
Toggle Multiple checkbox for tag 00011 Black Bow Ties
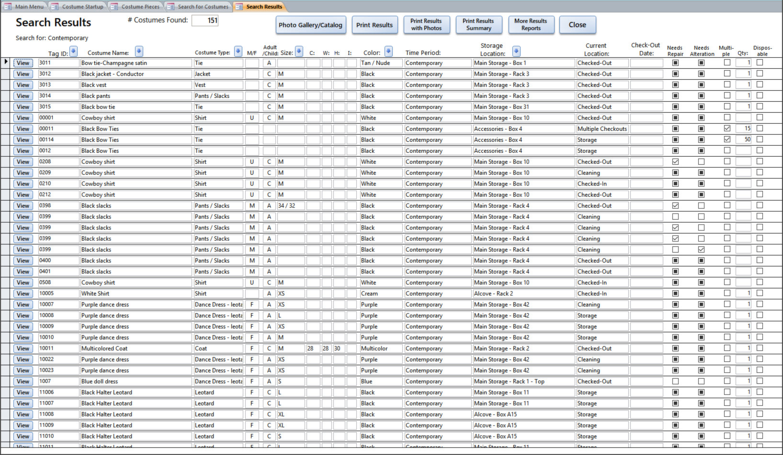(727, 128)
